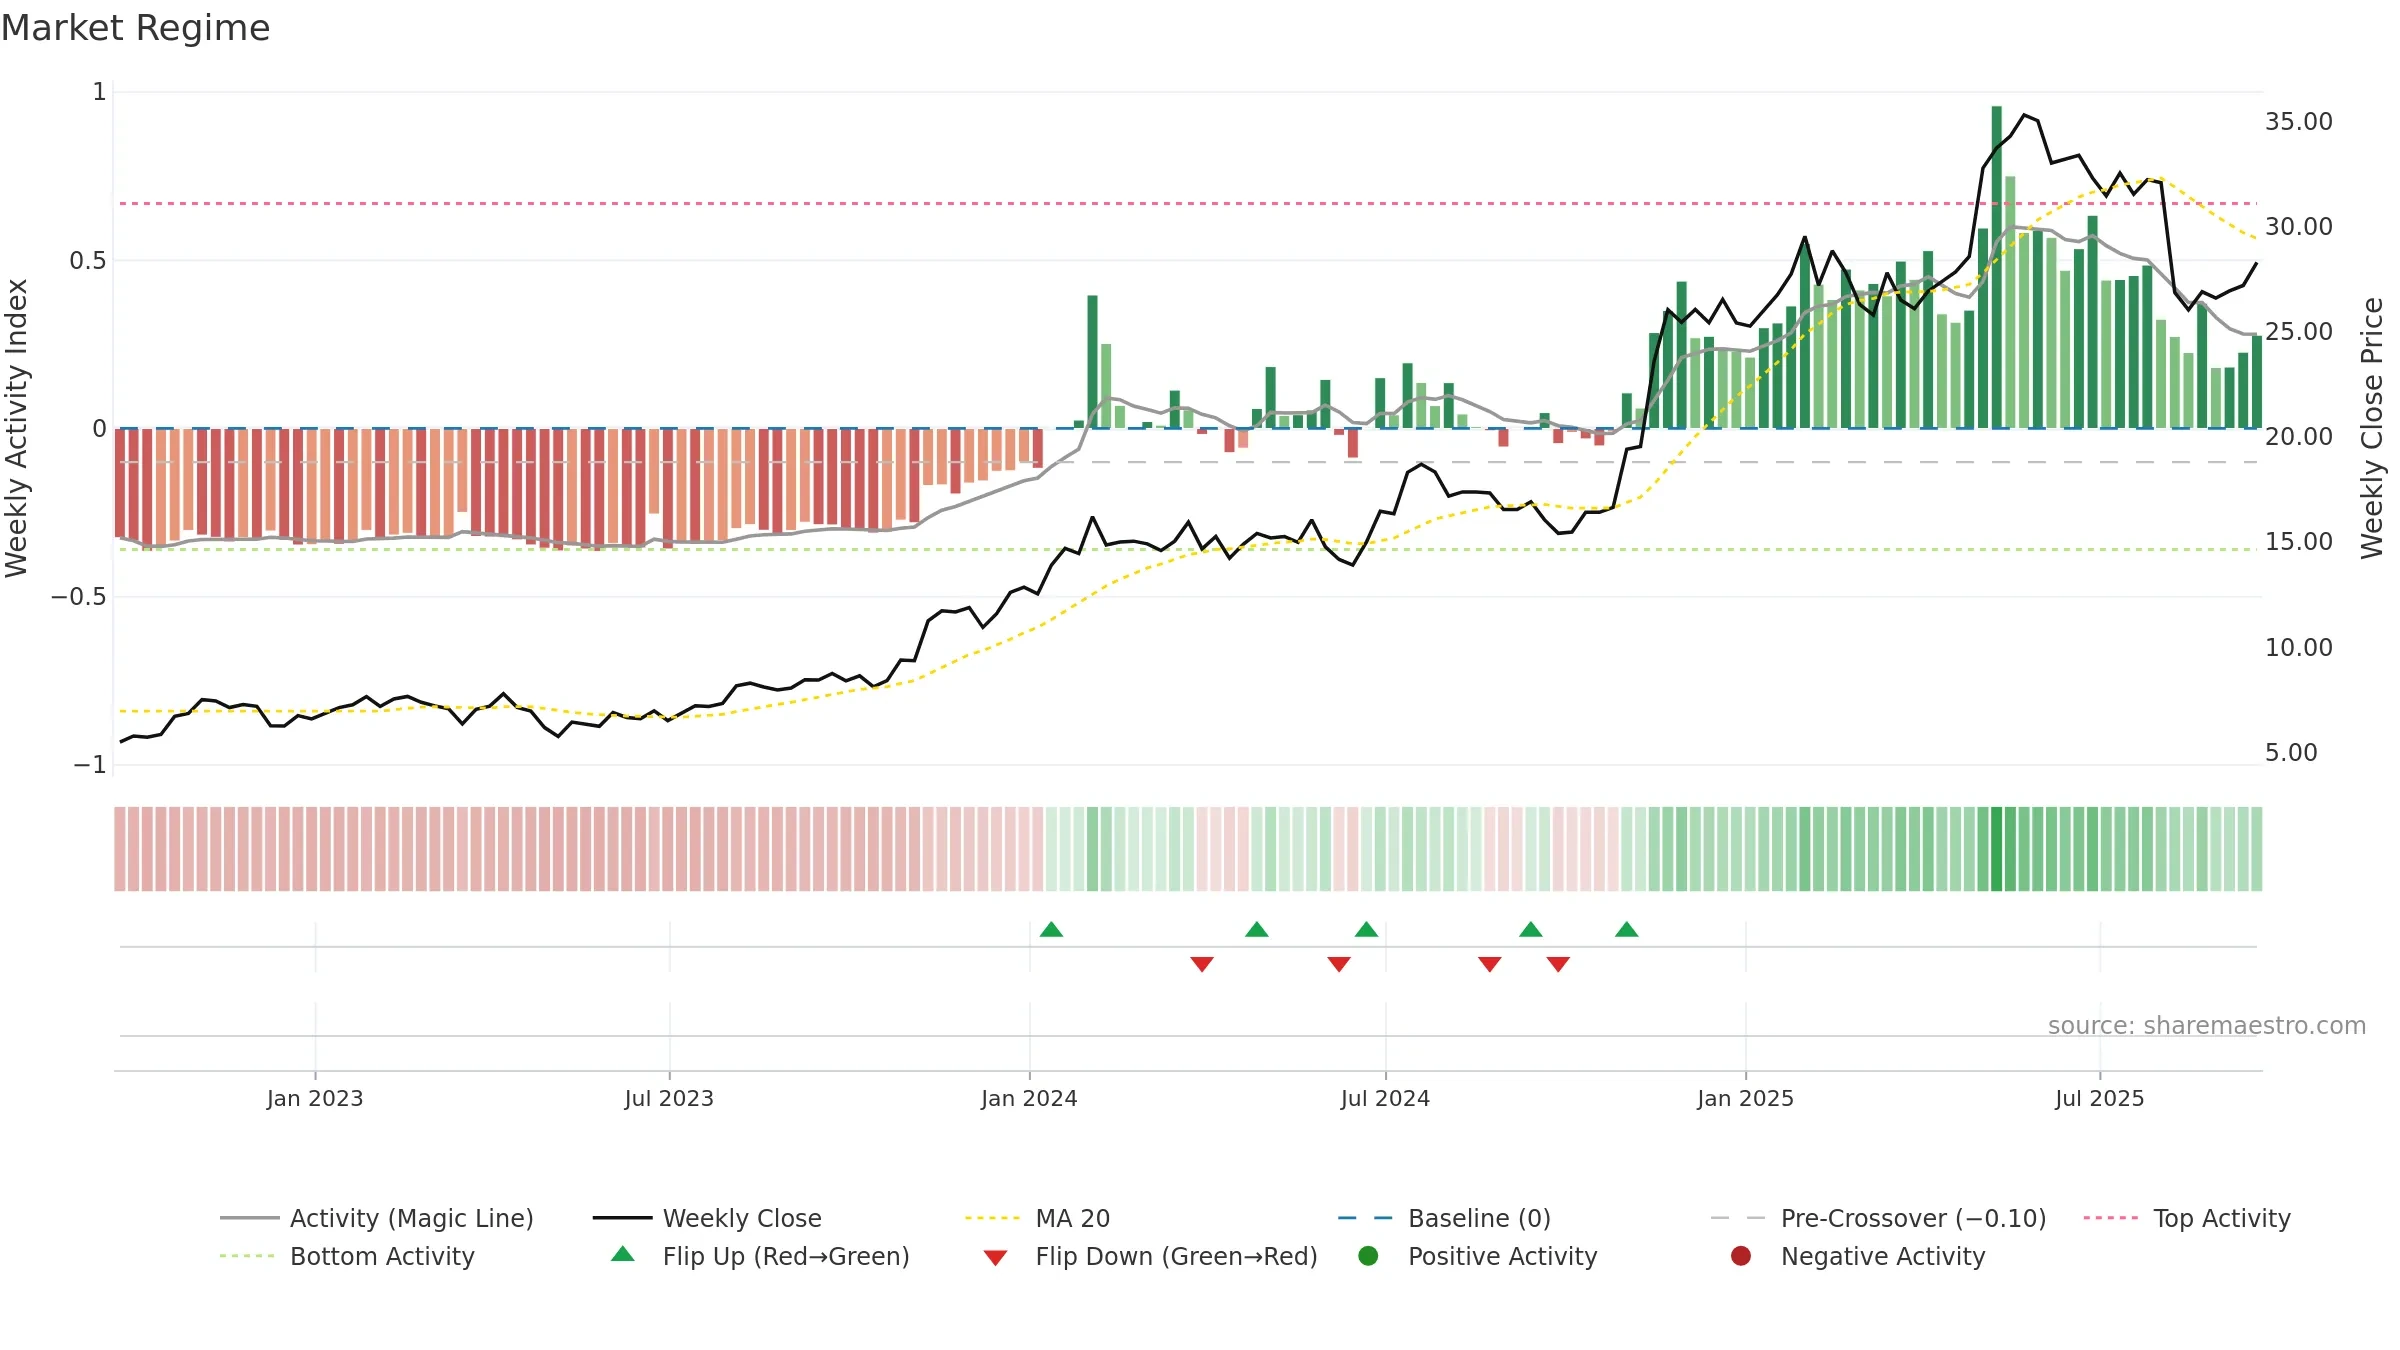Click the first green flip-up marker near Jan 2024
The width and height of the screenshot is (2400, 1350).
point(1051,929)
